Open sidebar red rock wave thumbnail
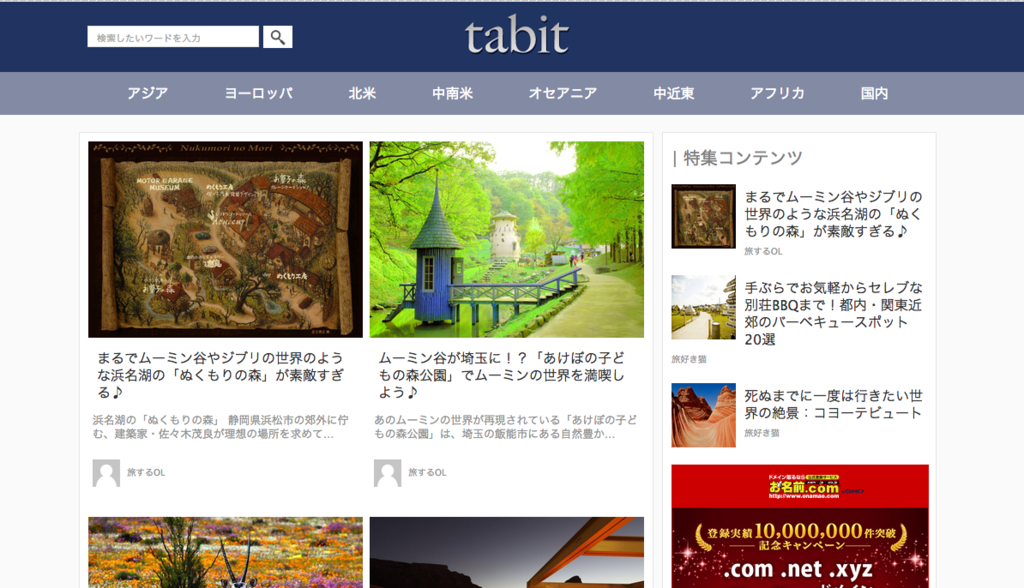 [703, 415]
